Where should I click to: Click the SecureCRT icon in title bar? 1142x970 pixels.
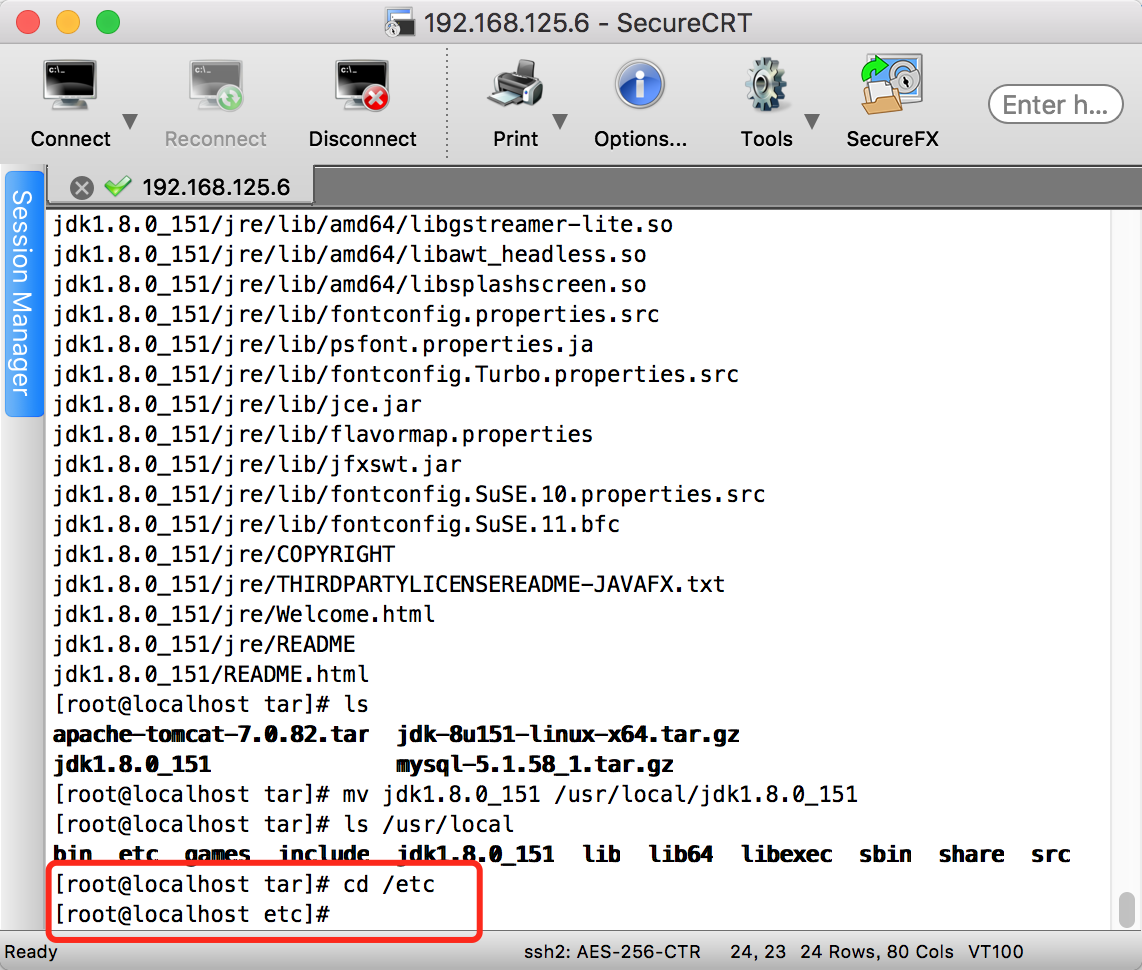pyautogui.click(x=399, y=23)
